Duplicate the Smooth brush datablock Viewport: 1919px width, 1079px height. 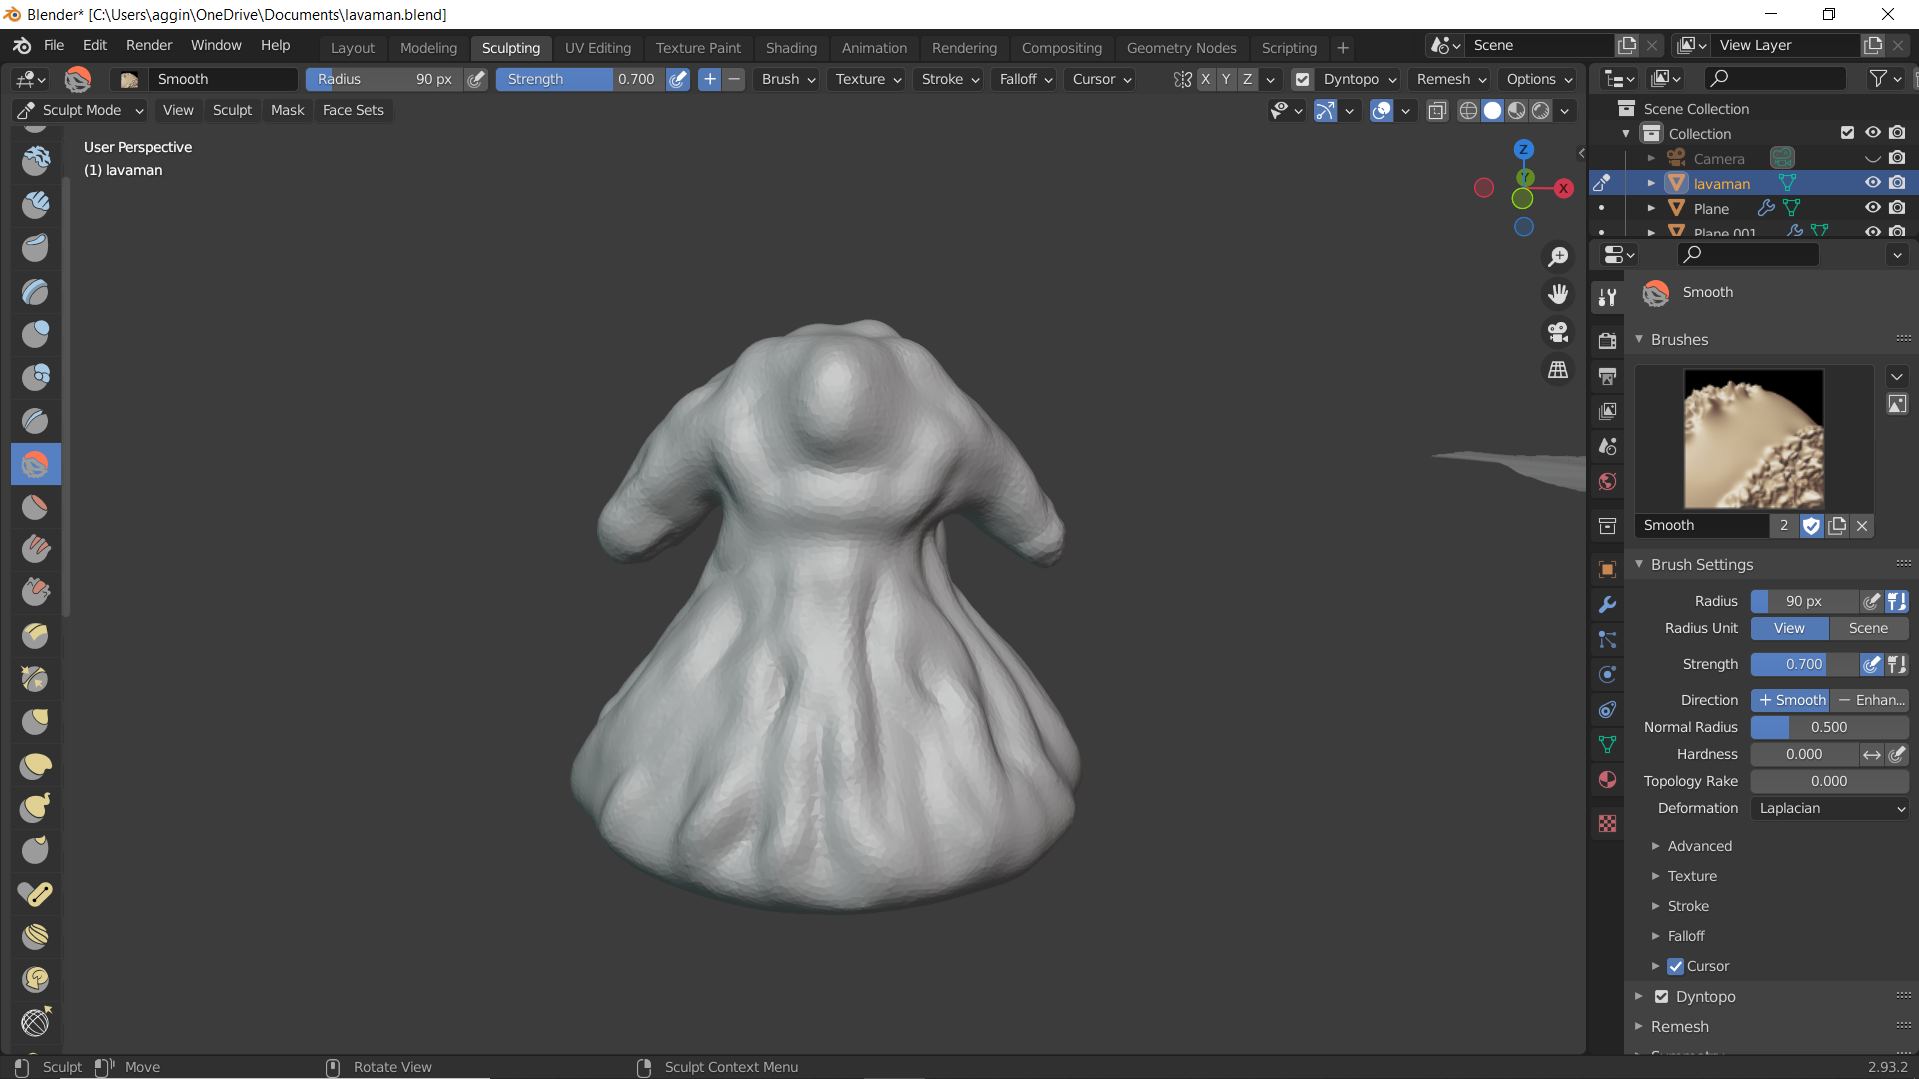point(1837,525)
